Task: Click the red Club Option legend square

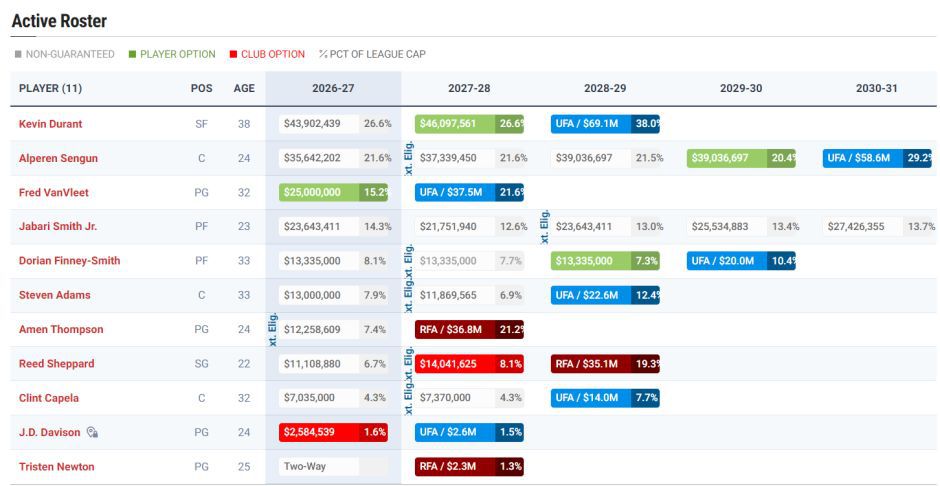Action: click(x=233, y=55)
